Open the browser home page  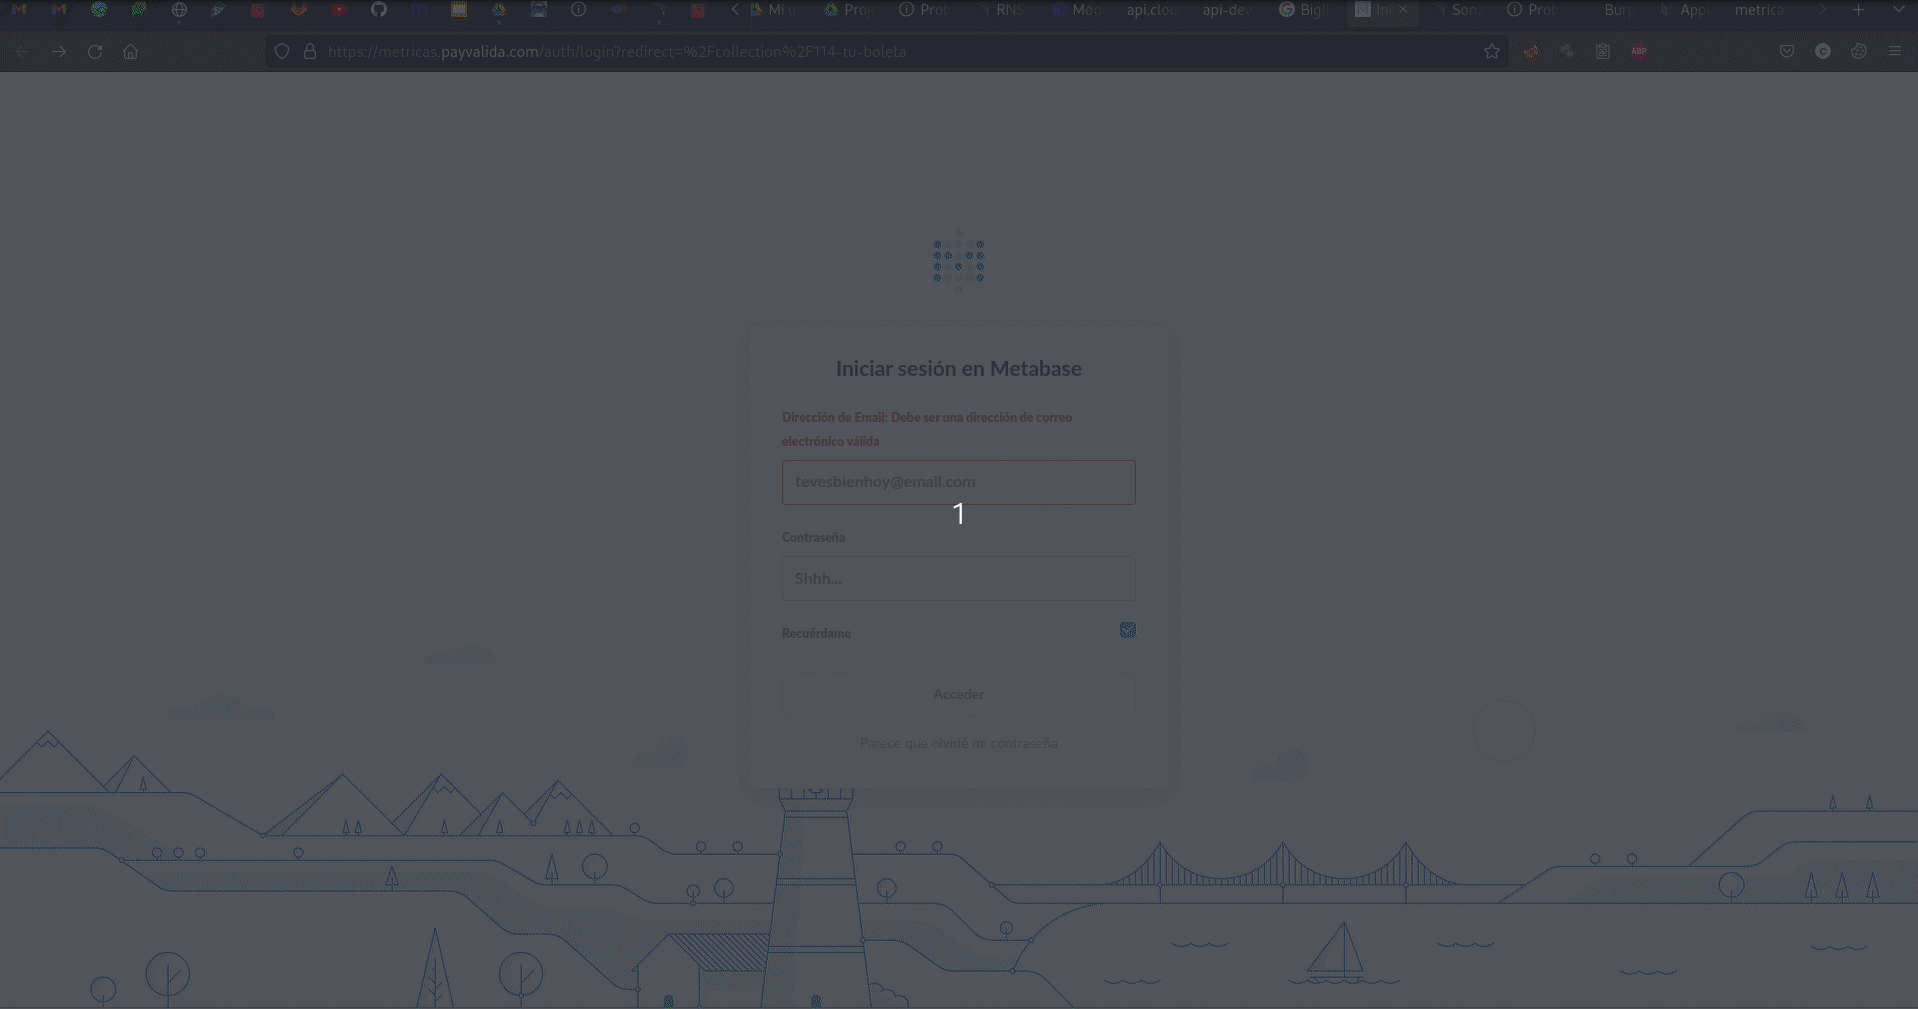tap(131, 51)
